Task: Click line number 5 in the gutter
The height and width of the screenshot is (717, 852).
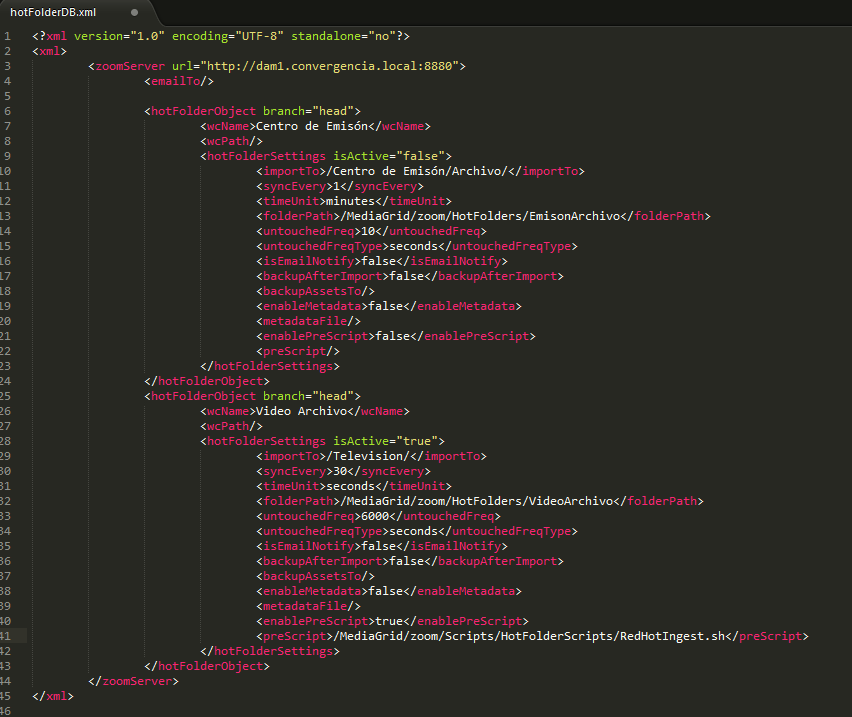Action: tap(7, 96)
